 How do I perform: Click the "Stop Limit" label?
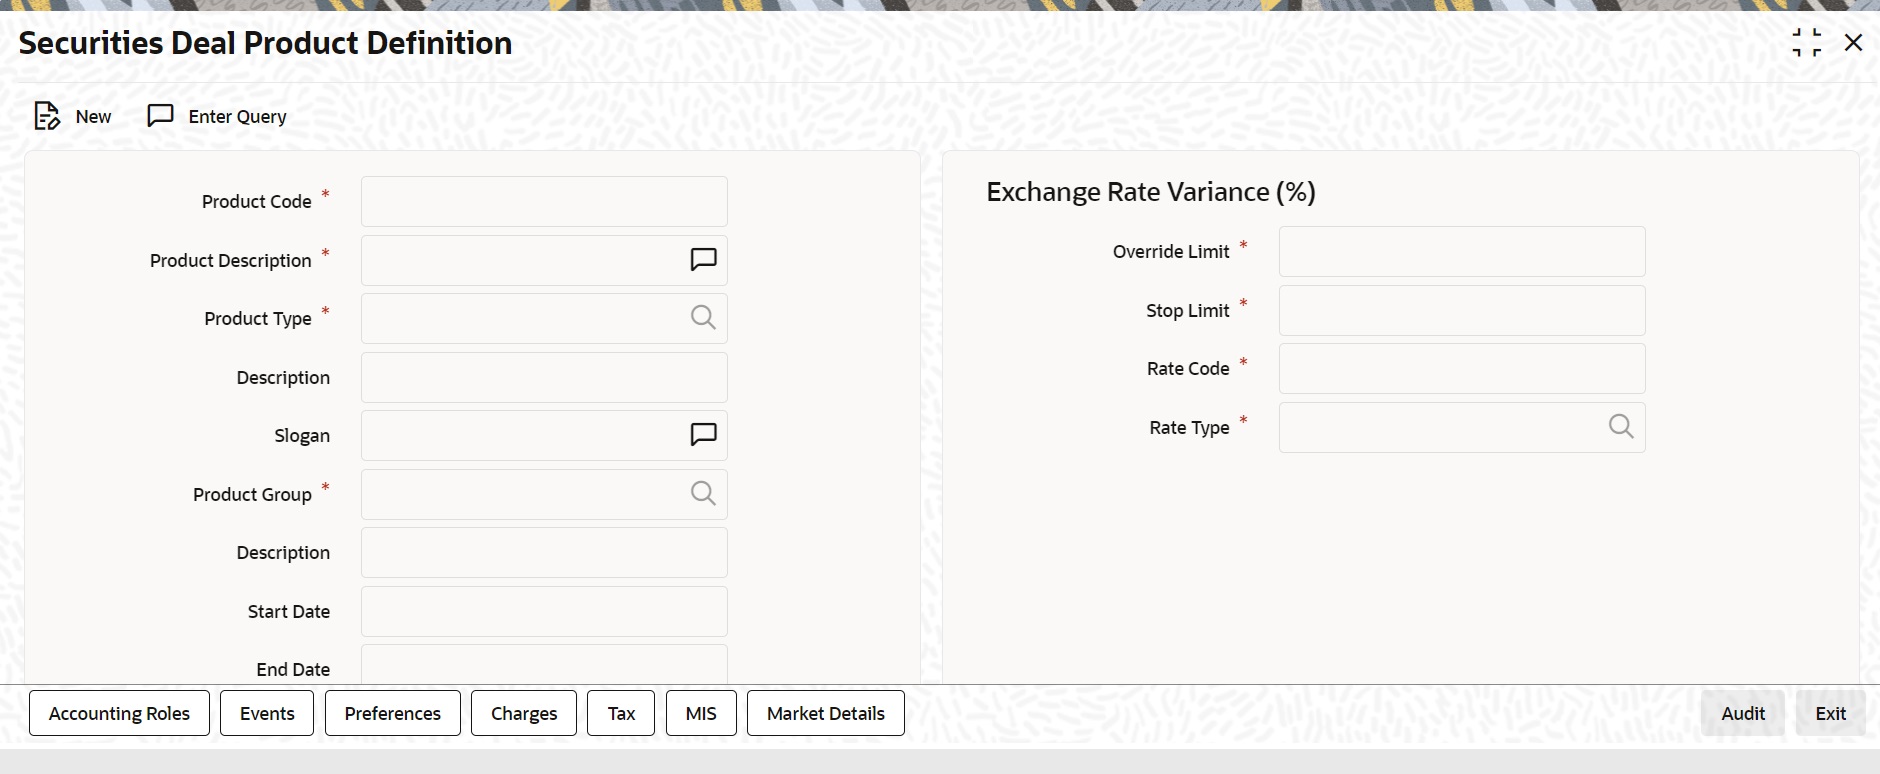(1188, 311)
